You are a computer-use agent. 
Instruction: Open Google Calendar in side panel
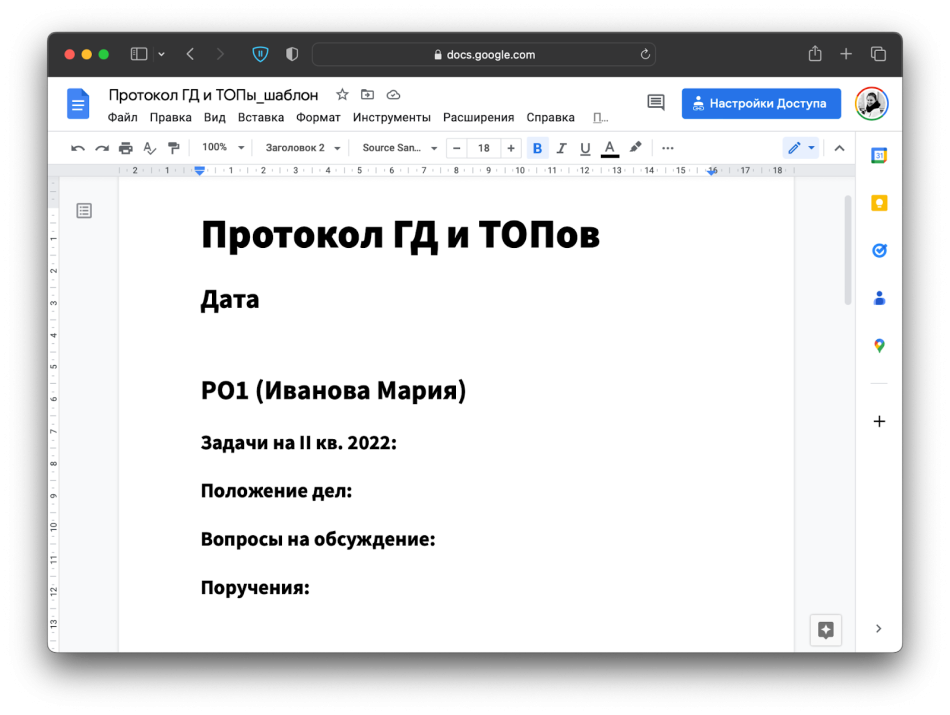tap(879, 156)
